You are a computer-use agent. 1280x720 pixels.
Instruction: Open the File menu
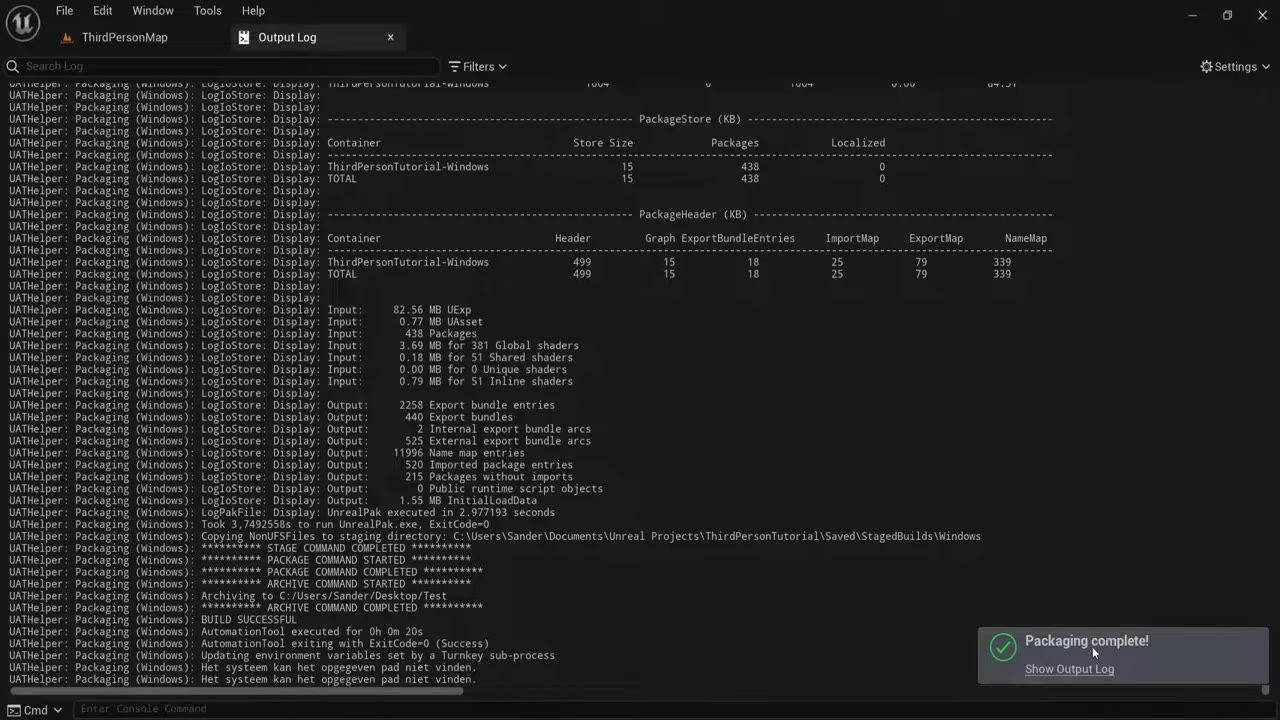pos(64,10)
